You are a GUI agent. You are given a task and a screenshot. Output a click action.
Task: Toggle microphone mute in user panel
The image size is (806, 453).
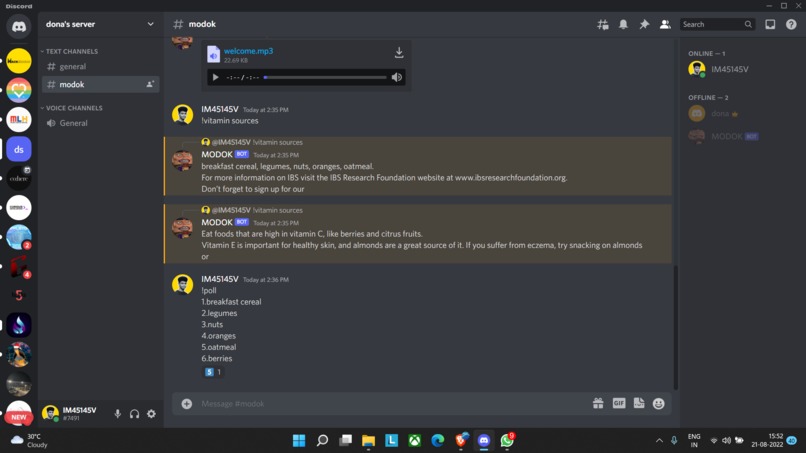(x=118, y=414)
